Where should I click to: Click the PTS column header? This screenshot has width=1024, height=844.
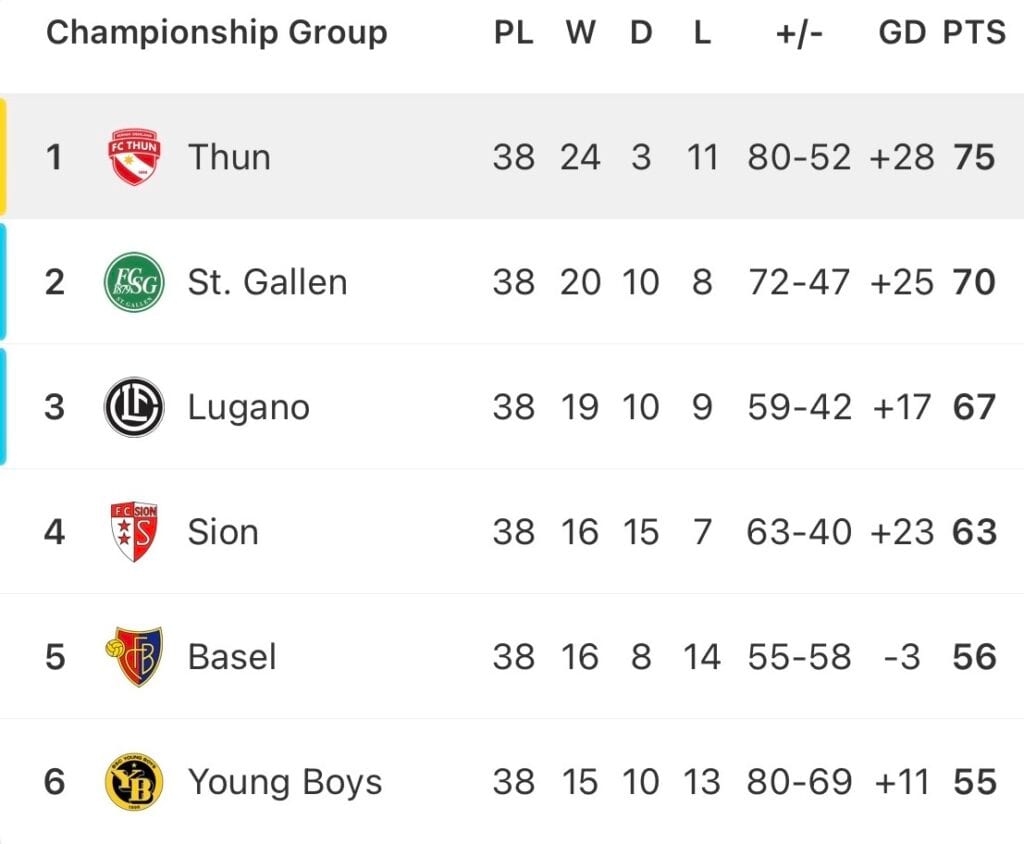(974, 32)
